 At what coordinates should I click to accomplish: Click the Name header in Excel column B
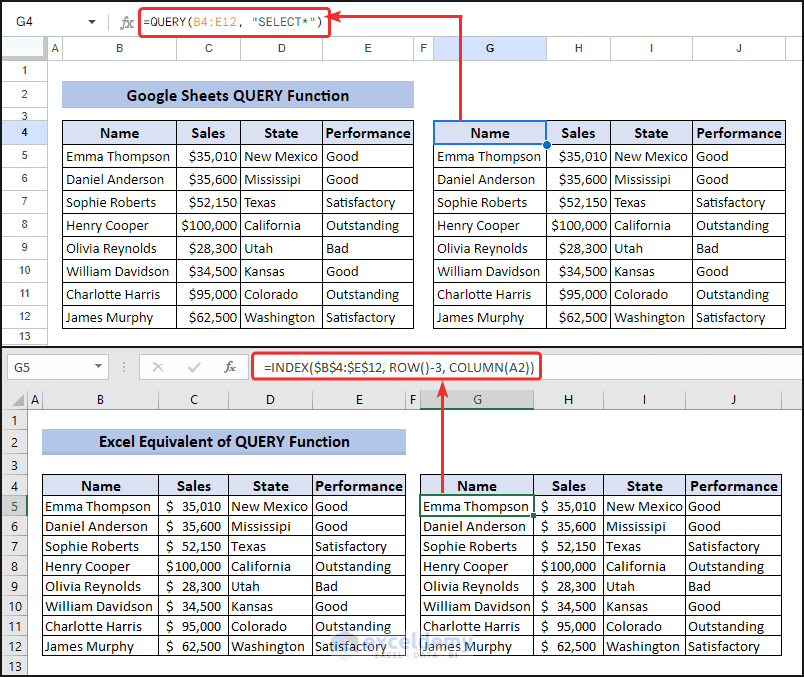[x=101, y=486]
